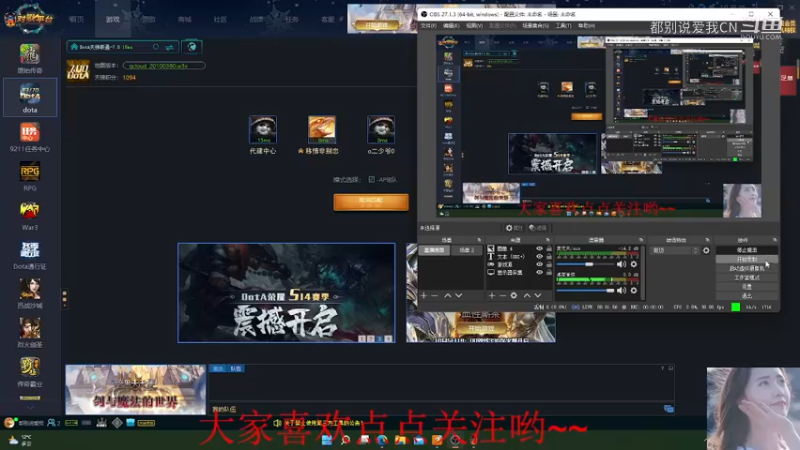The image size is (800, 450).
Task: Open taskbar search magnifier icon
Action: (345, 440)
